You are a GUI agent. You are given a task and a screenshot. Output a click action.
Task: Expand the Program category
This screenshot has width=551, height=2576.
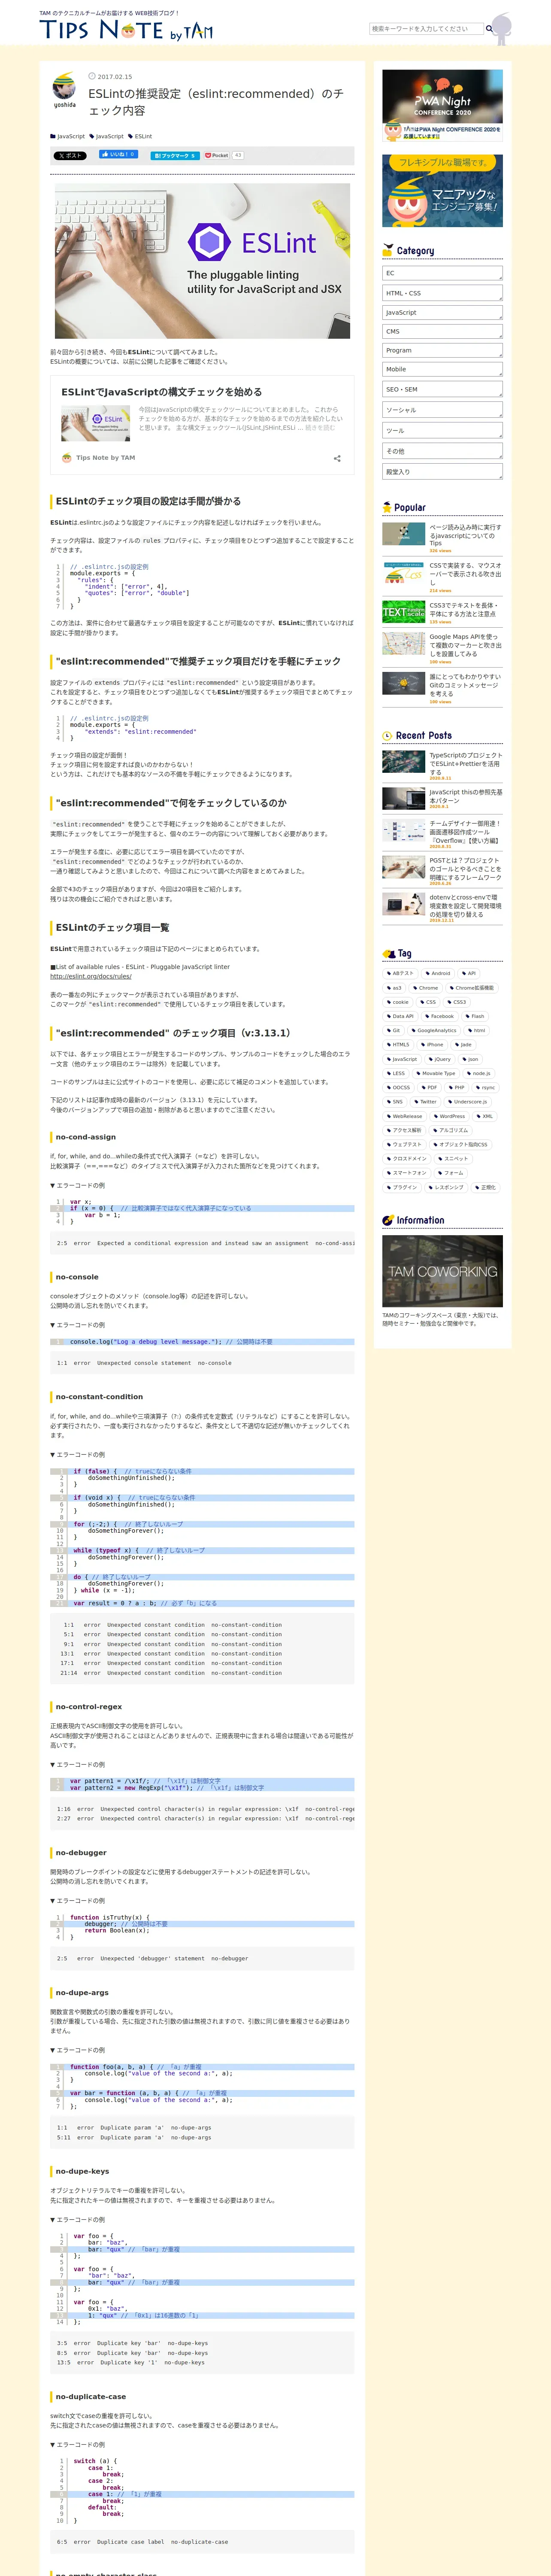coord(442,350)
